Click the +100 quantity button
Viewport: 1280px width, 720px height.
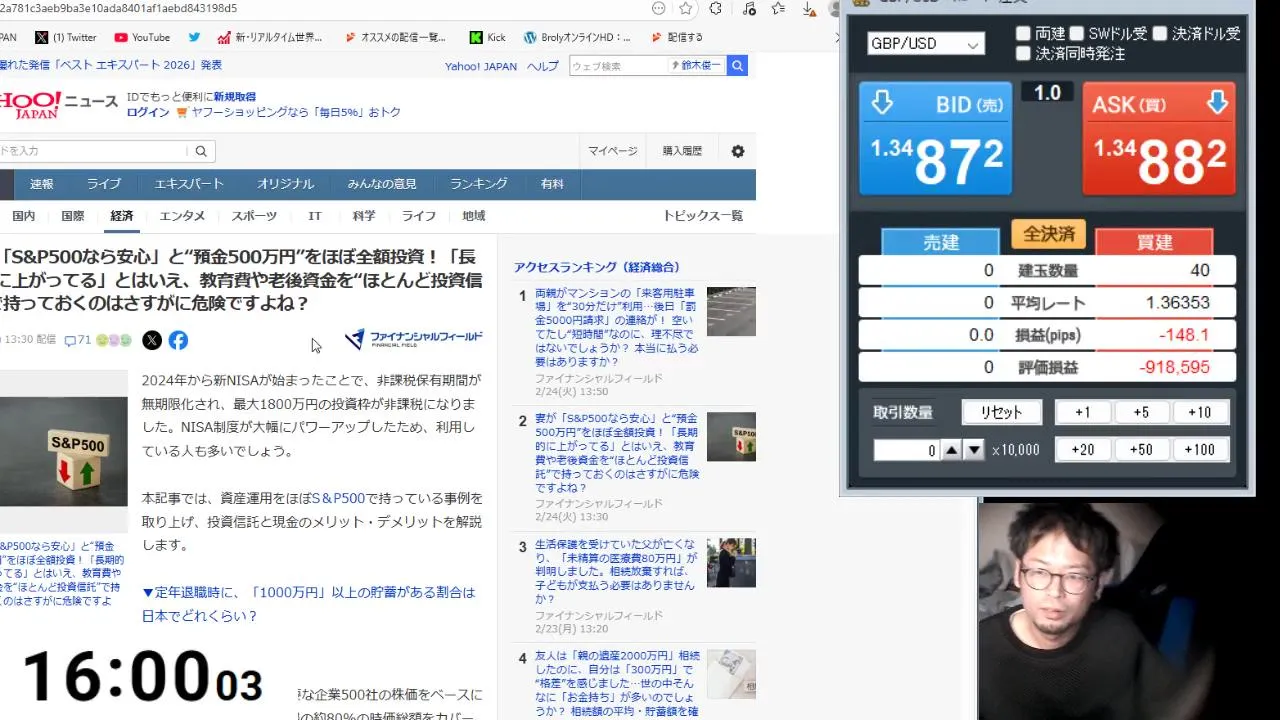tap(1199, 450)
